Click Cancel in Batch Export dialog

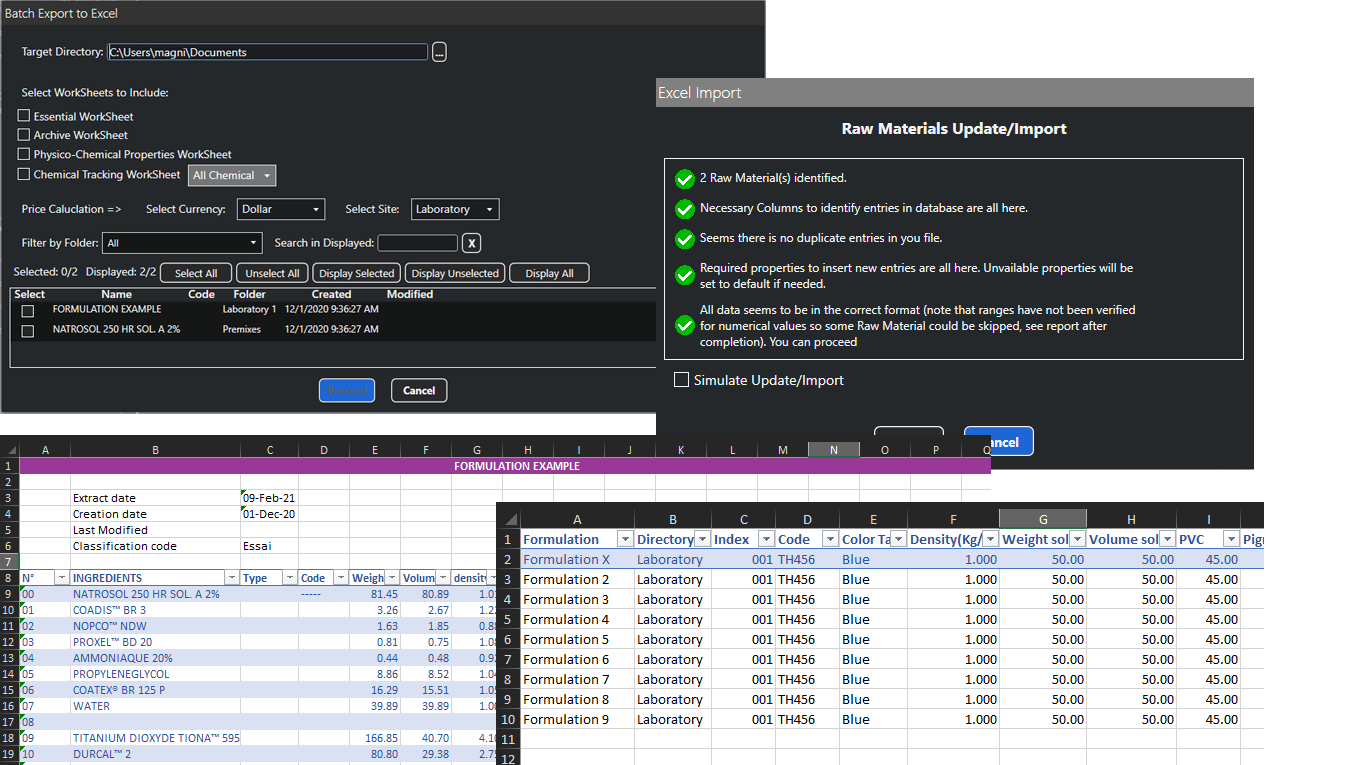tap(419, 391)
